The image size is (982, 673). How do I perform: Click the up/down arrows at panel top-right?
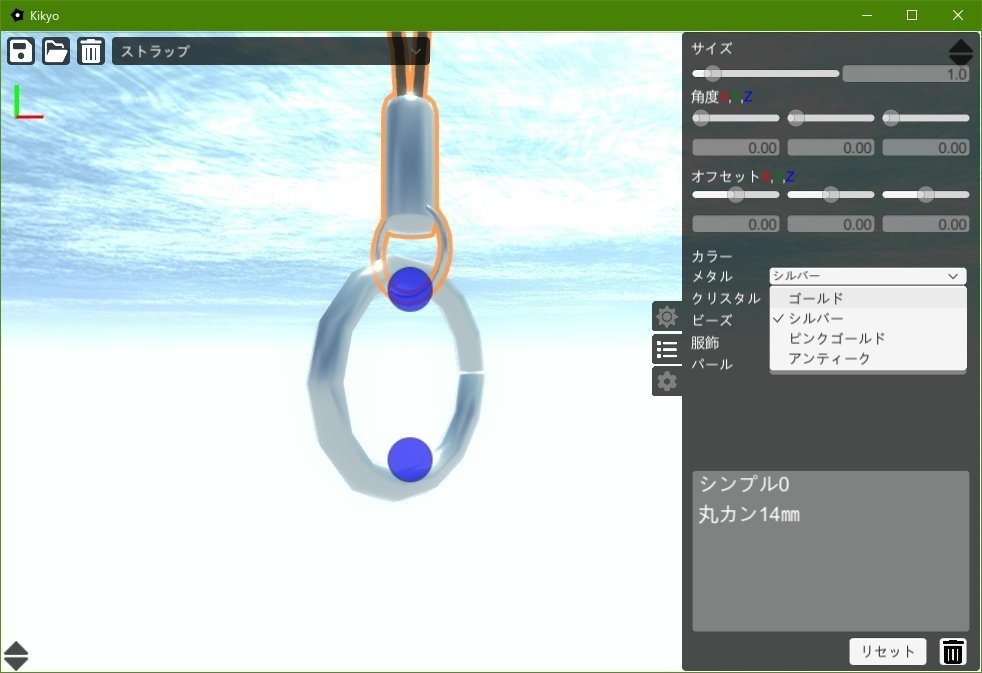click(960, 52)
